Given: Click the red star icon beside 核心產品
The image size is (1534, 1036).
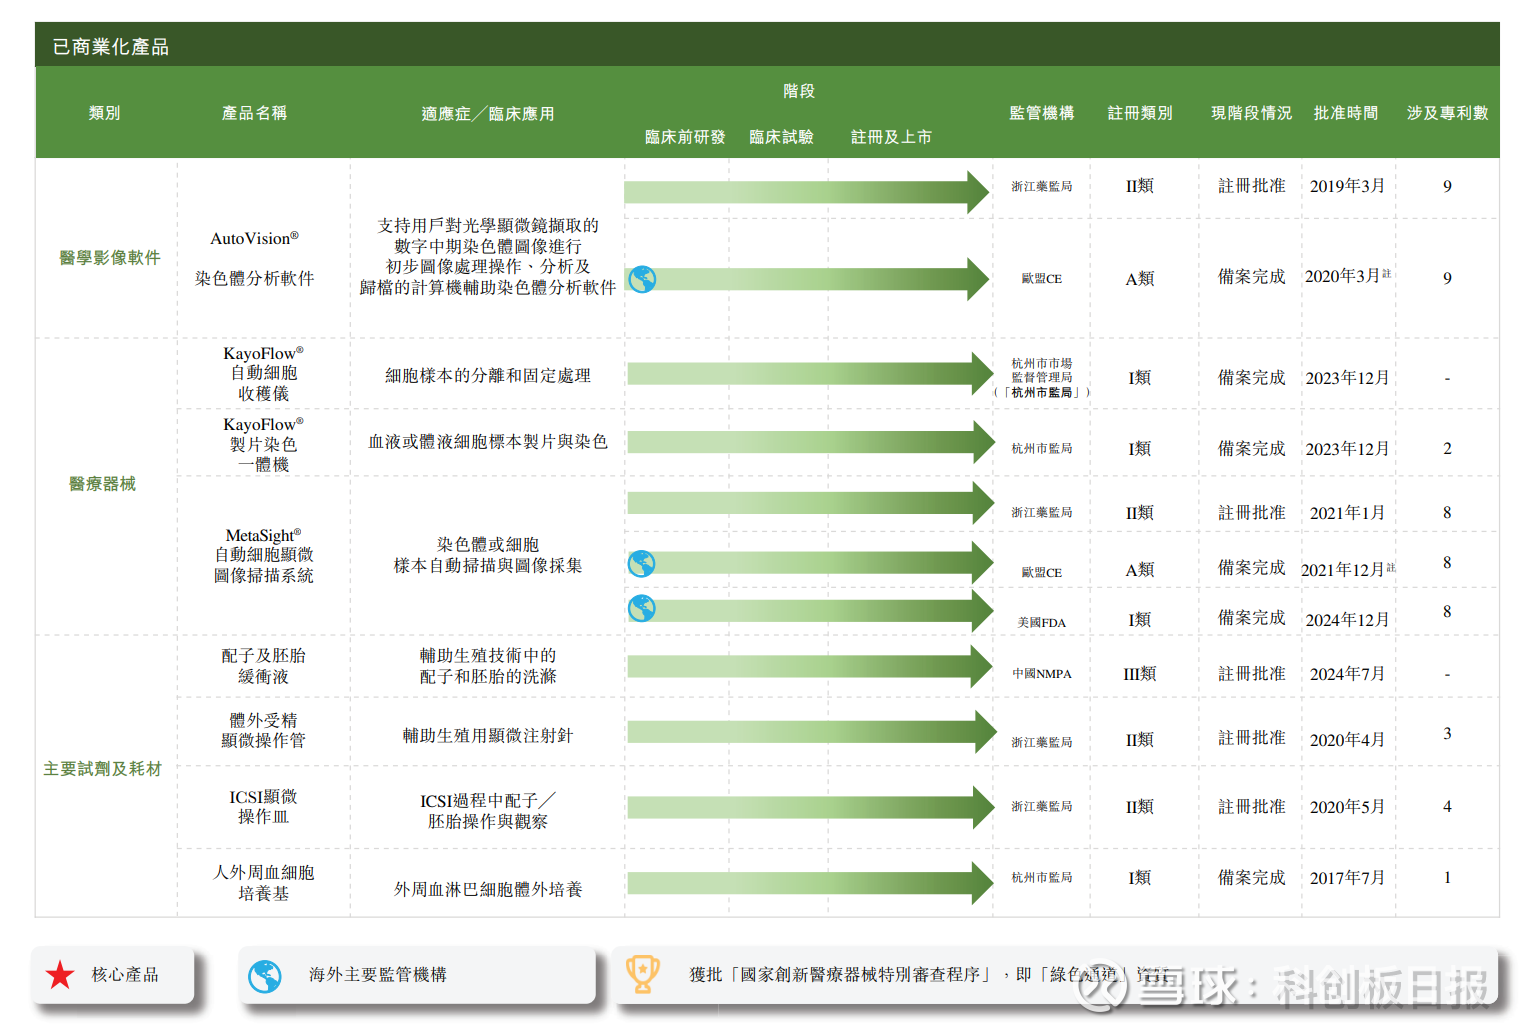Looking at the screenshot, I should pos(60,975).
